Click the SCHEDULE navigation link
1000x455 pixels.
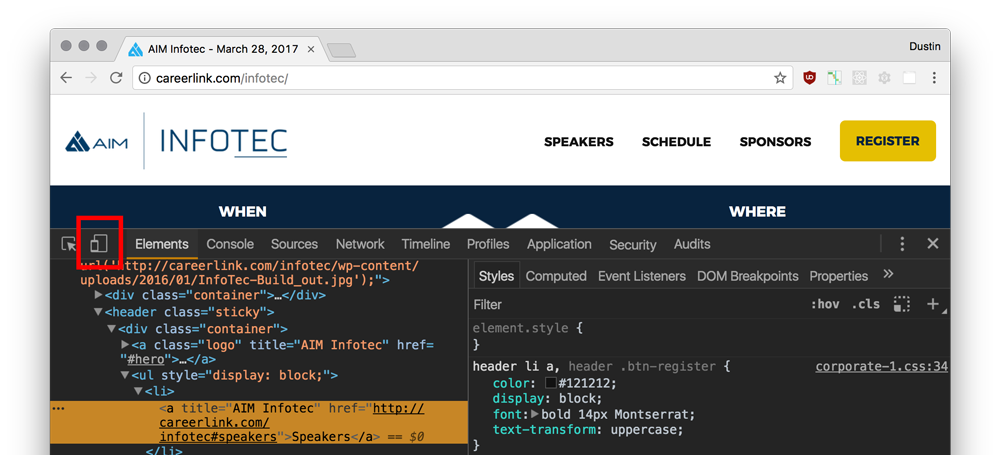pos(676,142)
